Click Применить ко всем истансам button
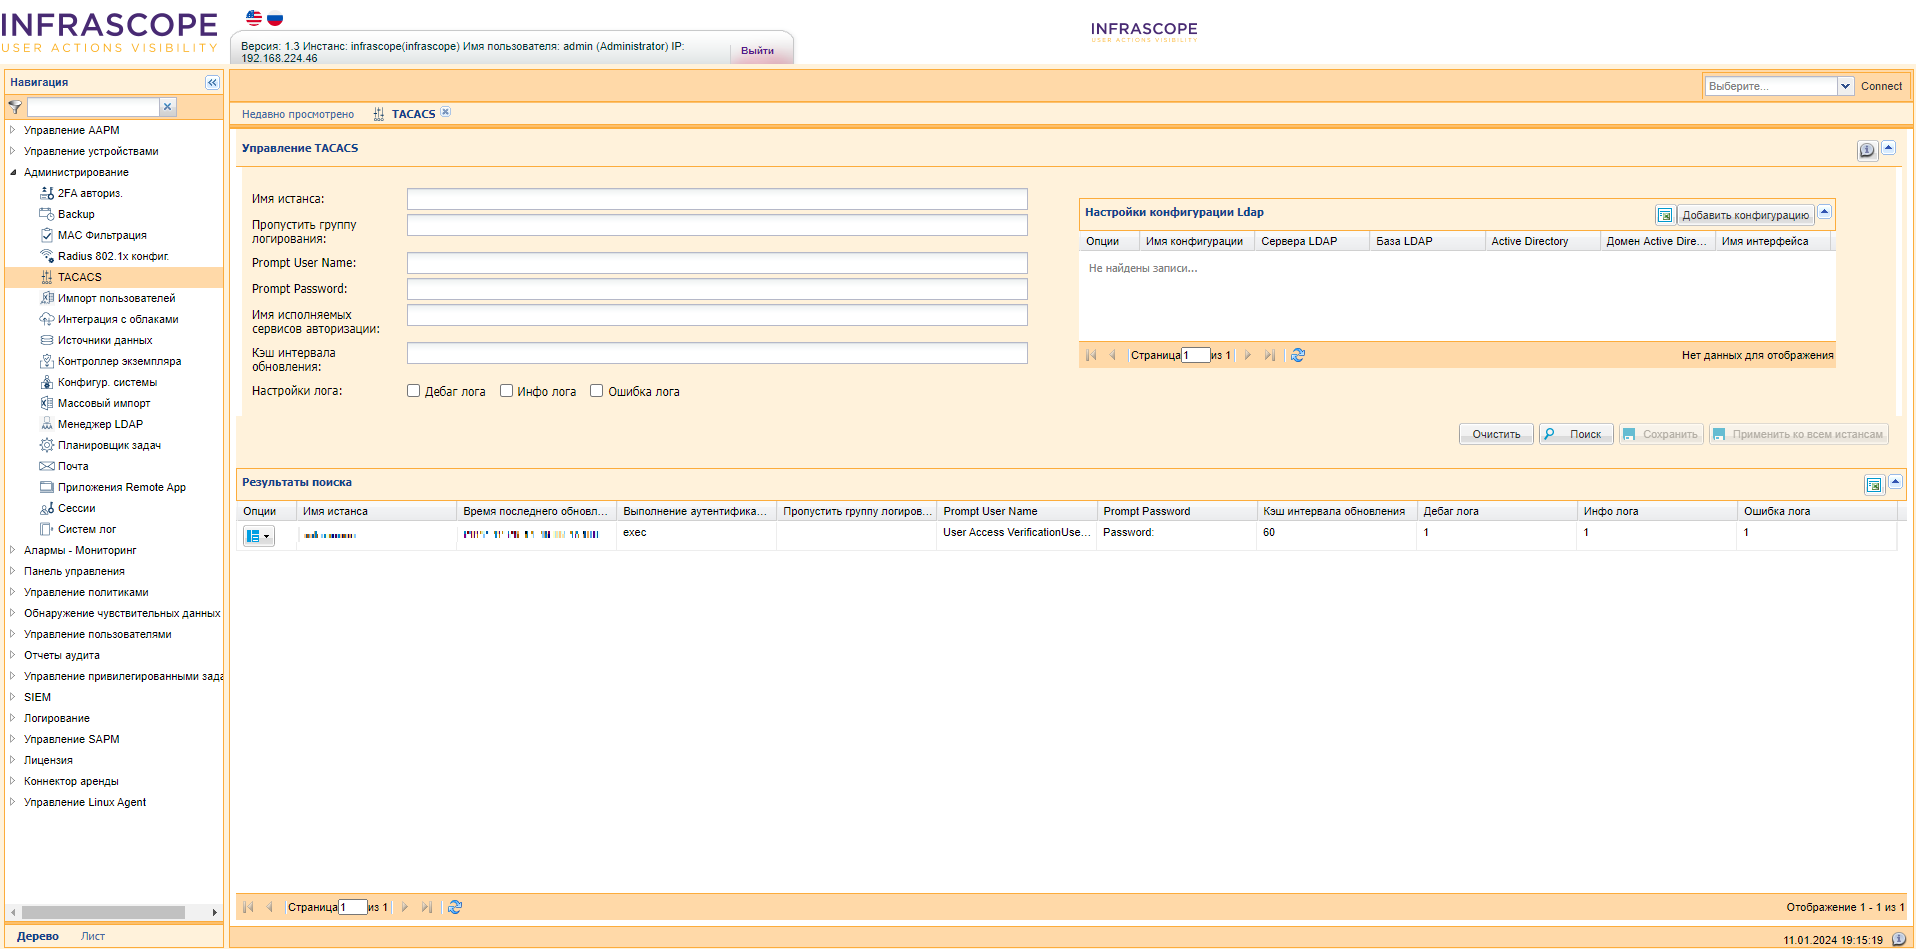1916x949 pixels. tap(1798, 434)
